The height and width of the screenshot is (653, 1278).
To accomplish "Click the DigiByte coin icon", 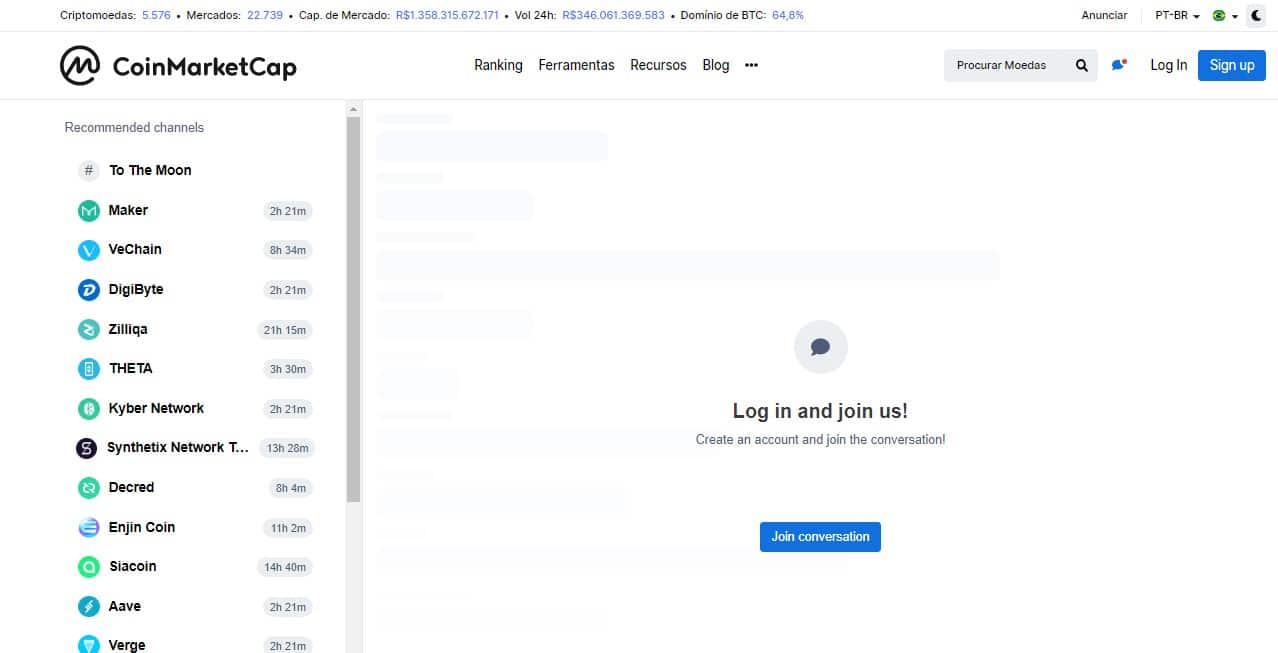I will [x=89, y=290].
